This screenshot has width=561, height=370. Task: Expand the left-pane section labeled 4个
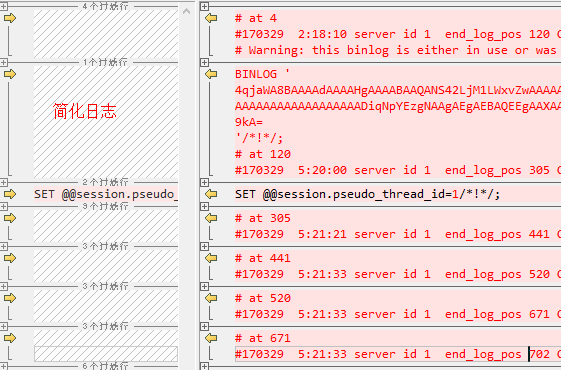coord(4,6)
